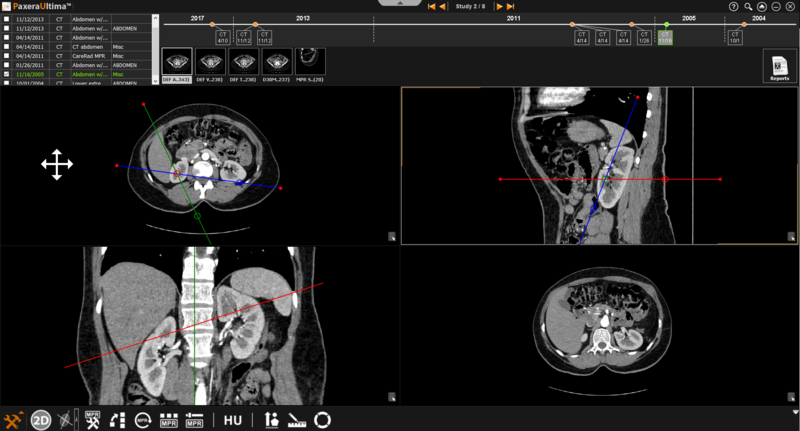The image size is (800, 431).
Task: Uncheck the 11/16/2005 study checkbox
Action: (7, 74)
